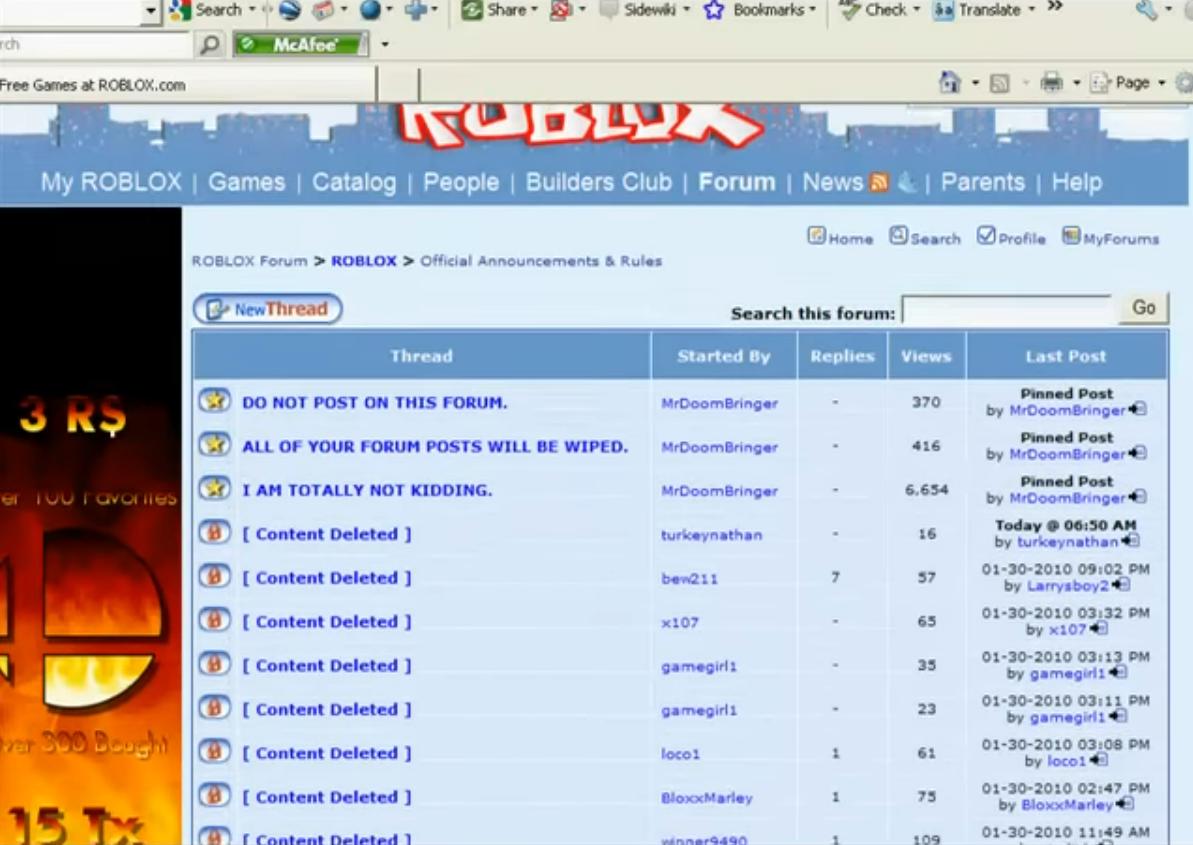Open the Home icon dropdown arrow

tap(975, 82)
